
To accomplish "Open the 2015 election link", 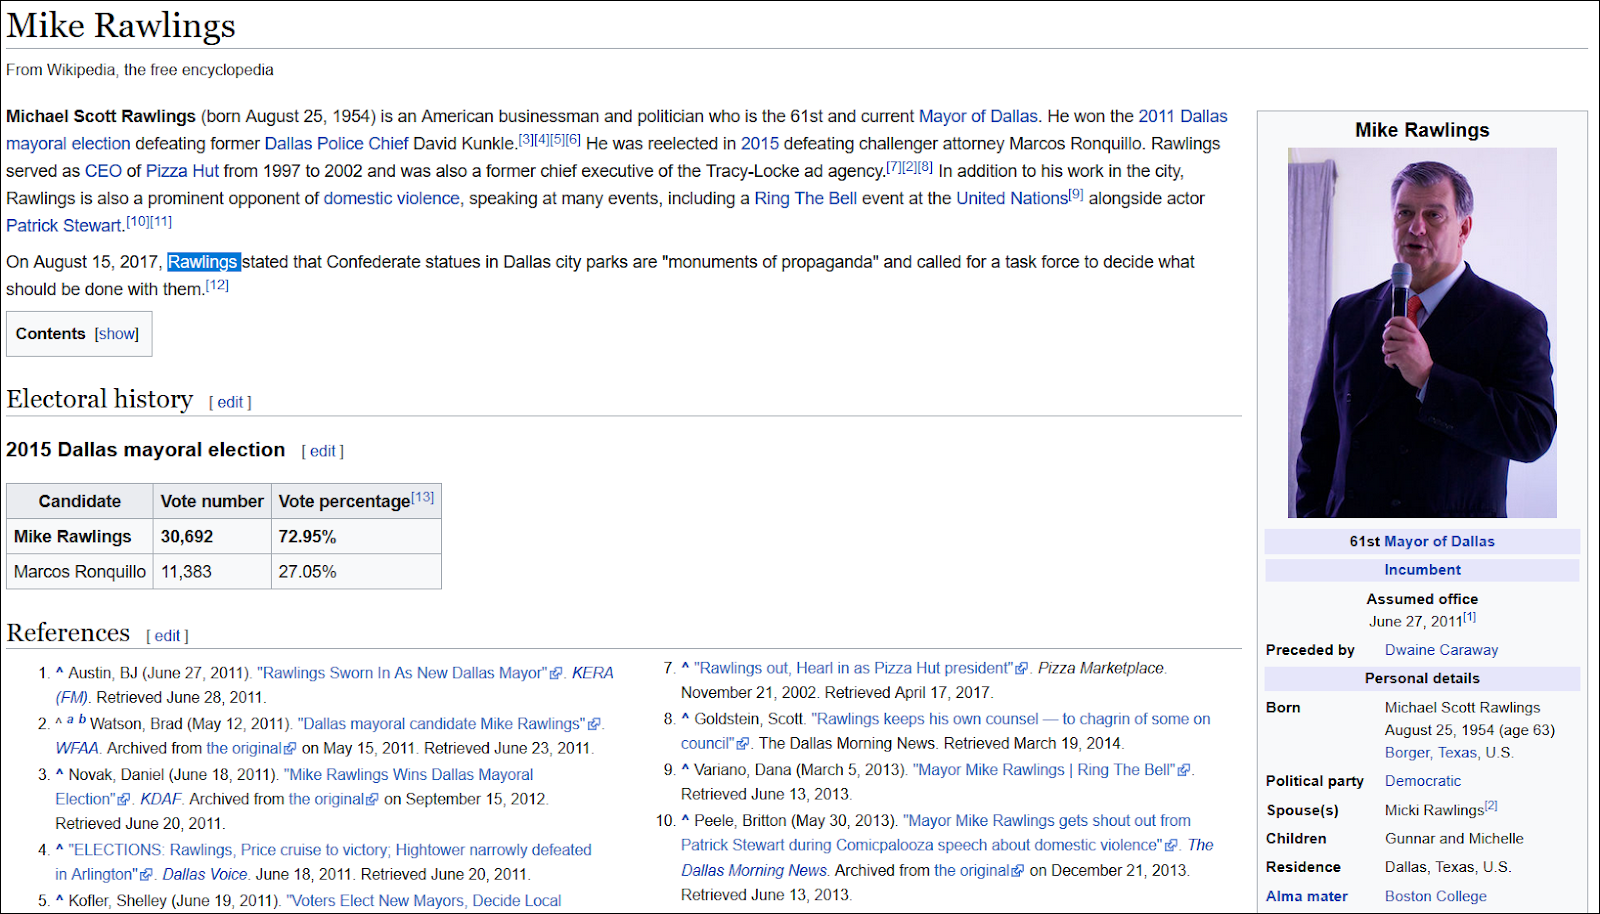I will click(760, 143).
